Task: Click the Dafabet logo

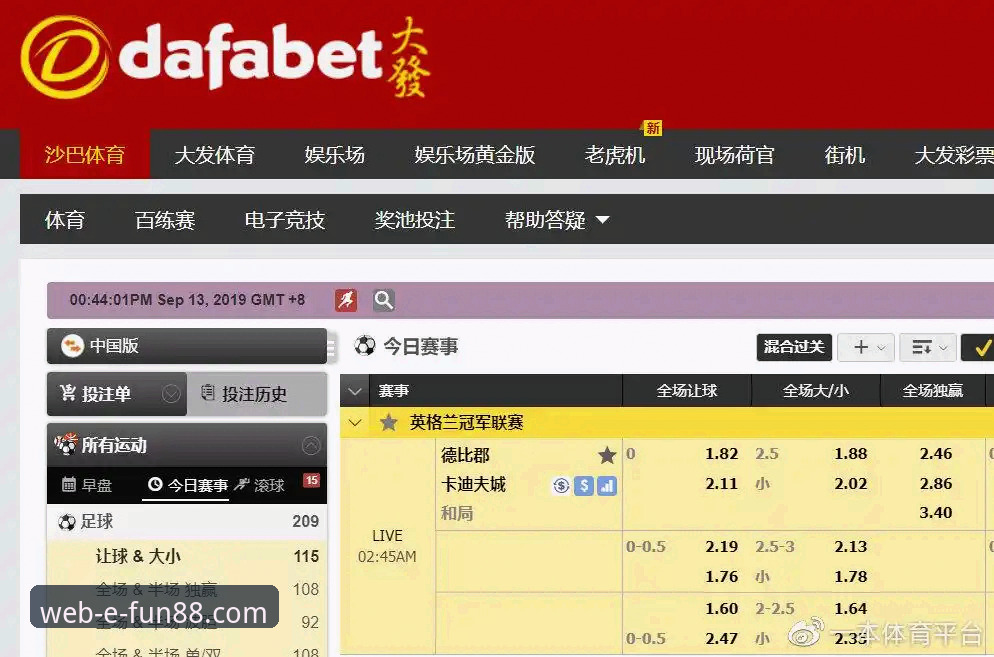Action: click(x=225, y=57)
